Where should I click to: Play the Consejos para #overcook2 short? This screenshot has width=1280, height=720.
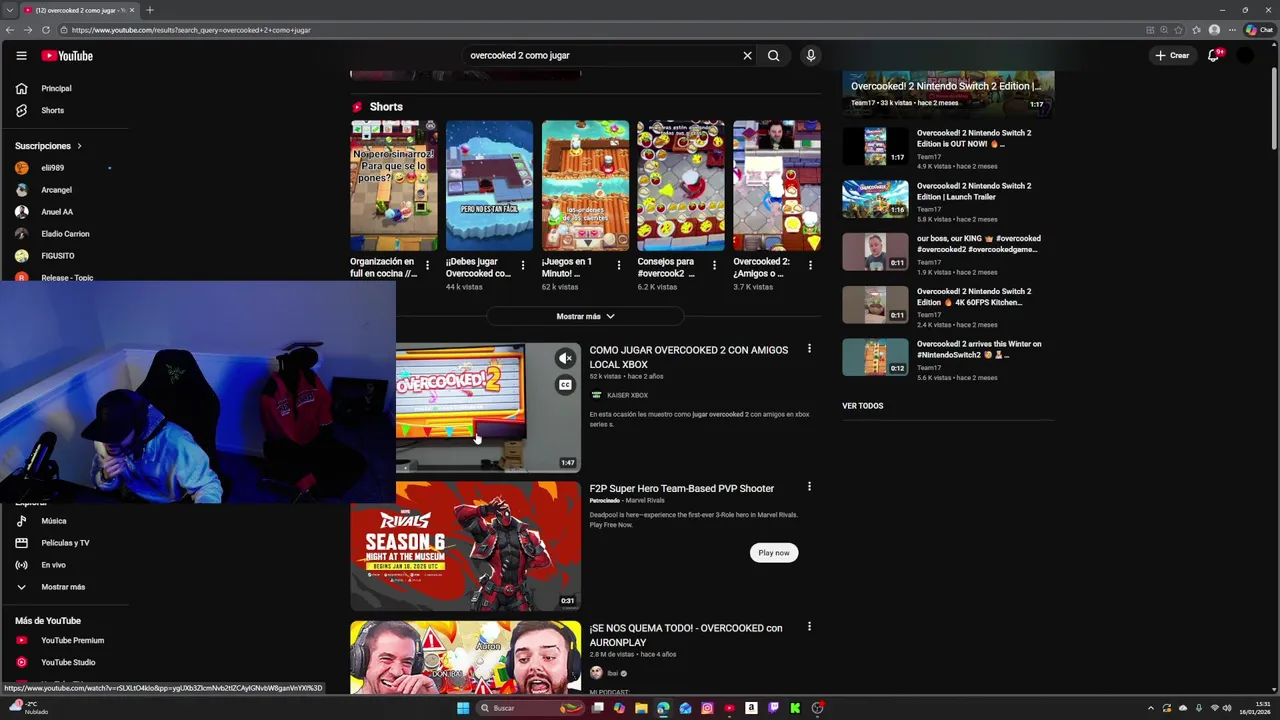pos(681,186)
